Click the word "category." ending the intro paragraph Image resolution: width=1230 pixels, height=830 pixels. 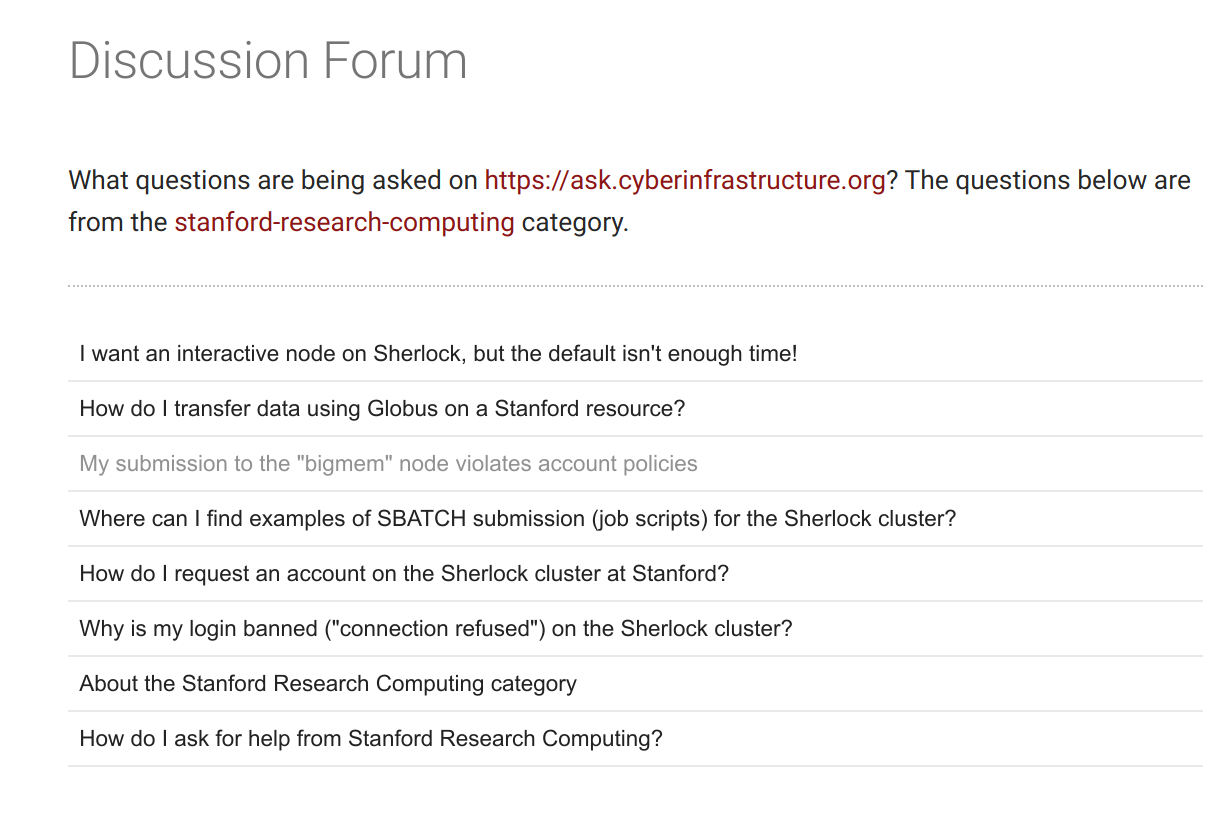575,222
